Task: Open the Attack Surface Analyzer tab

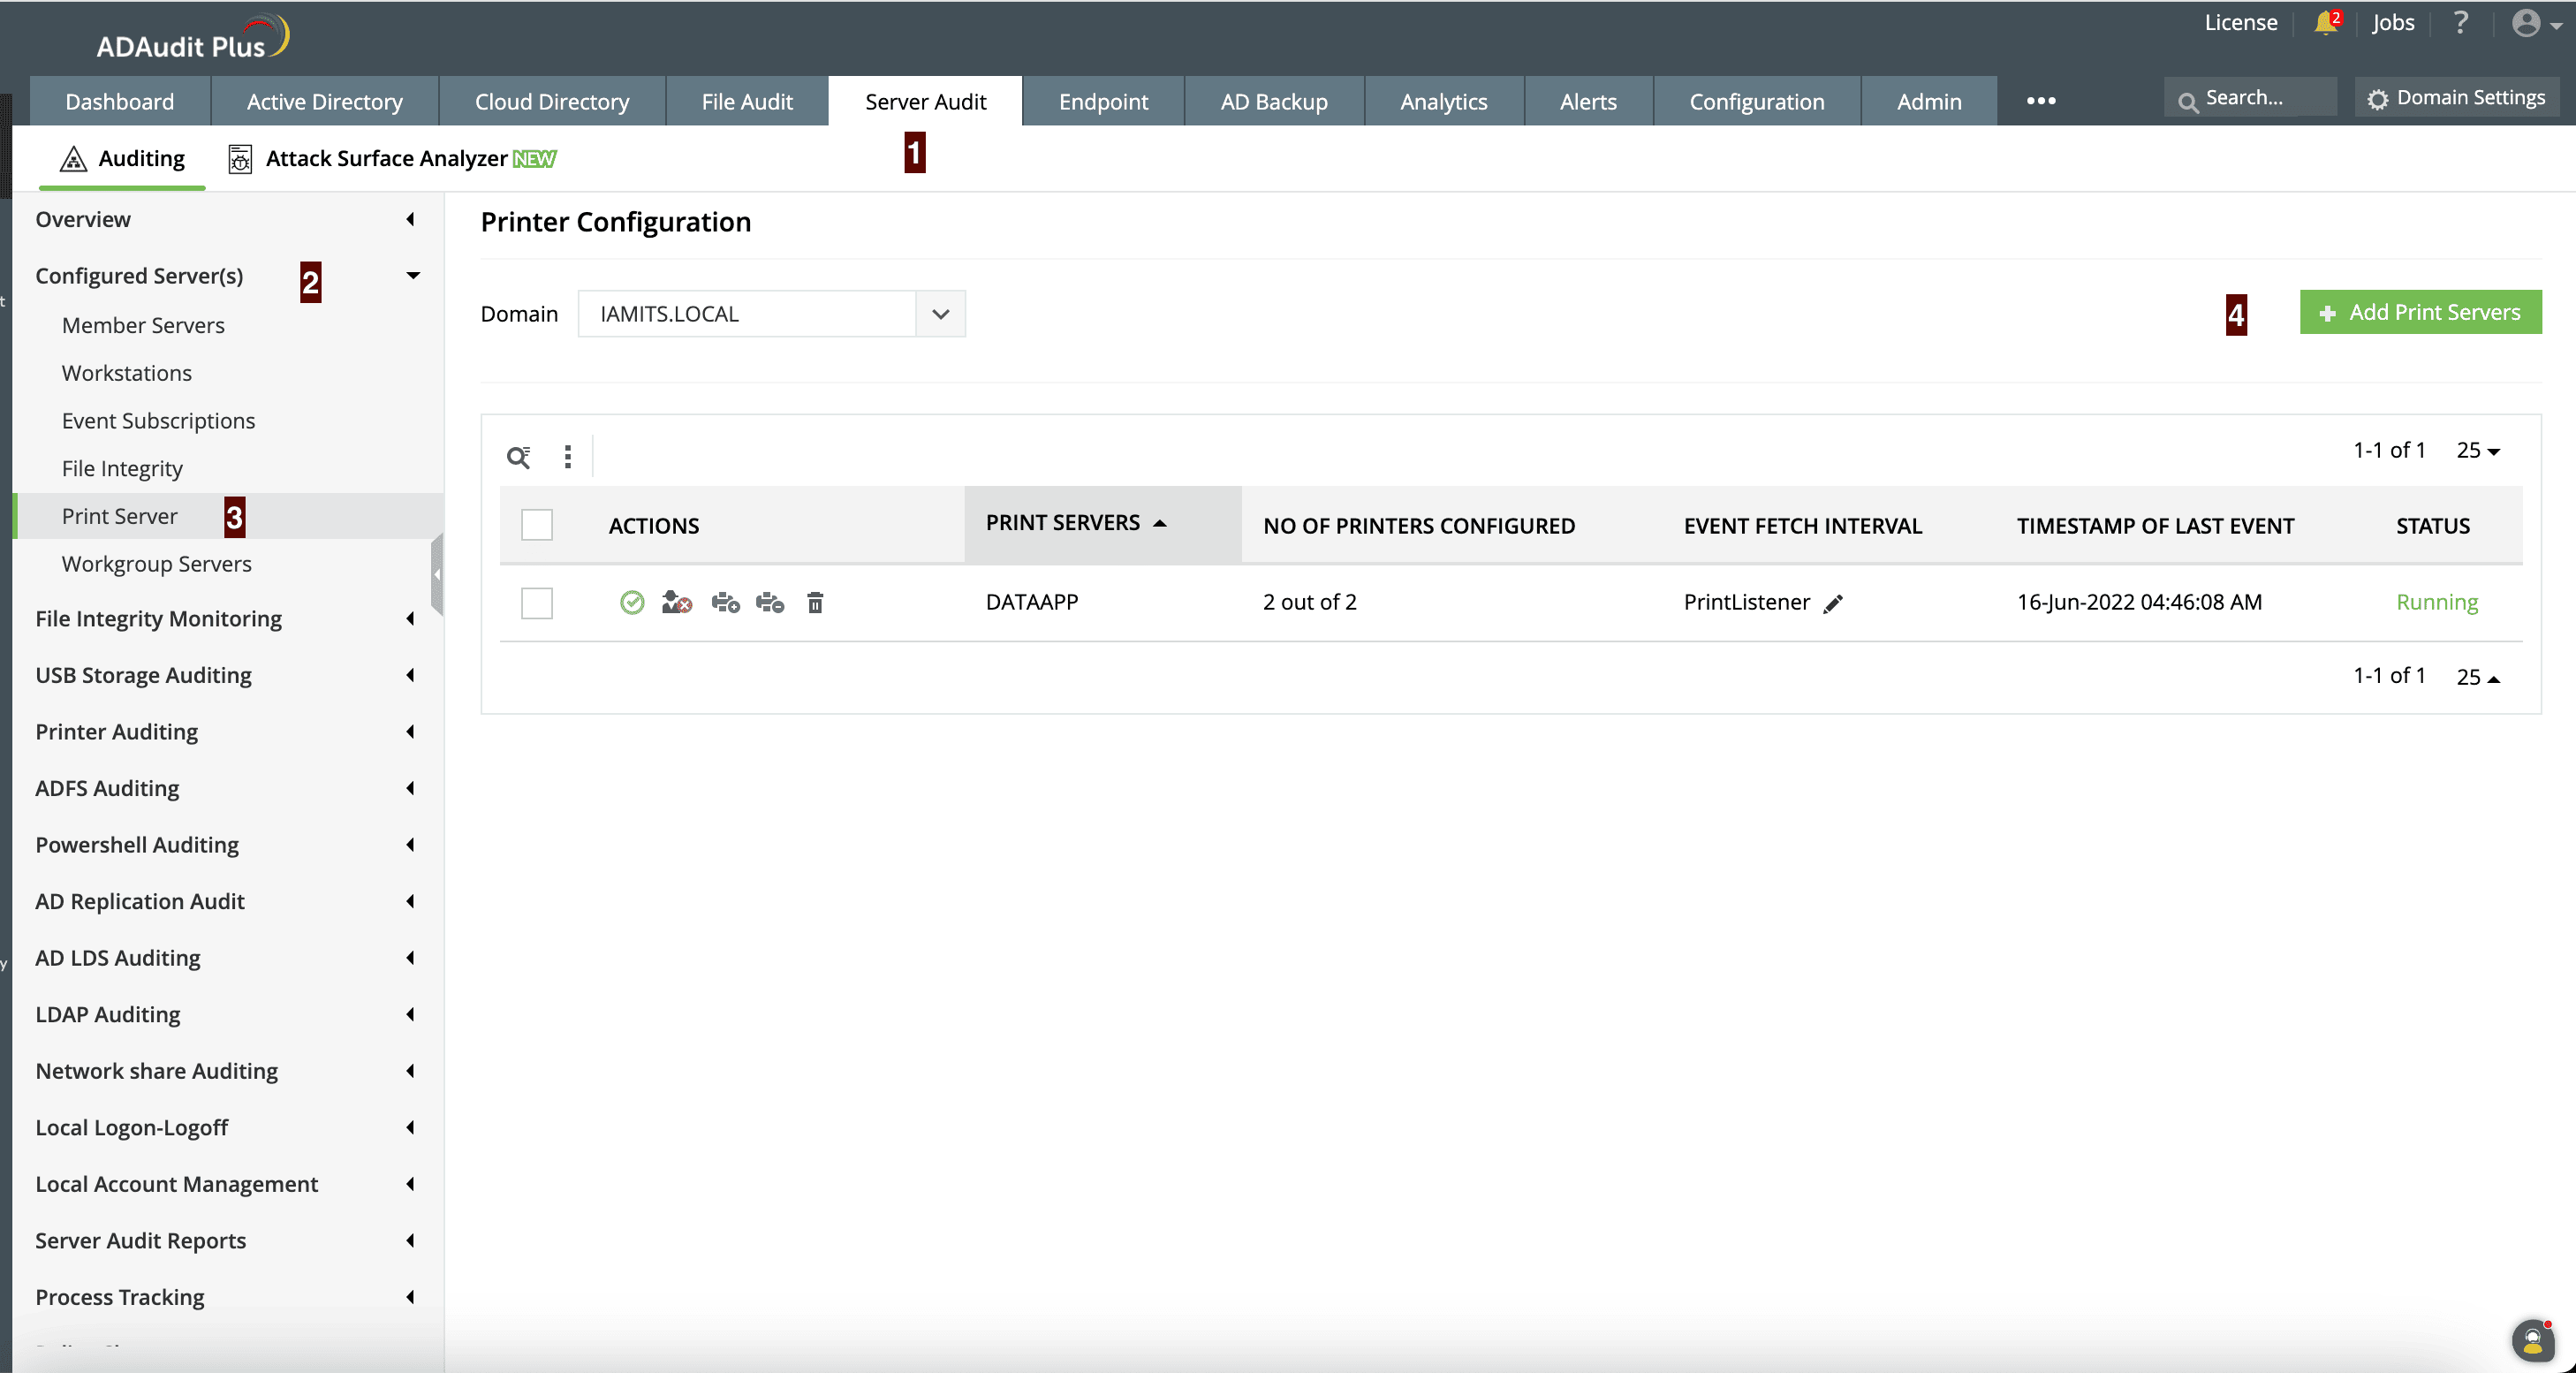Action: (x=386, y=158)
